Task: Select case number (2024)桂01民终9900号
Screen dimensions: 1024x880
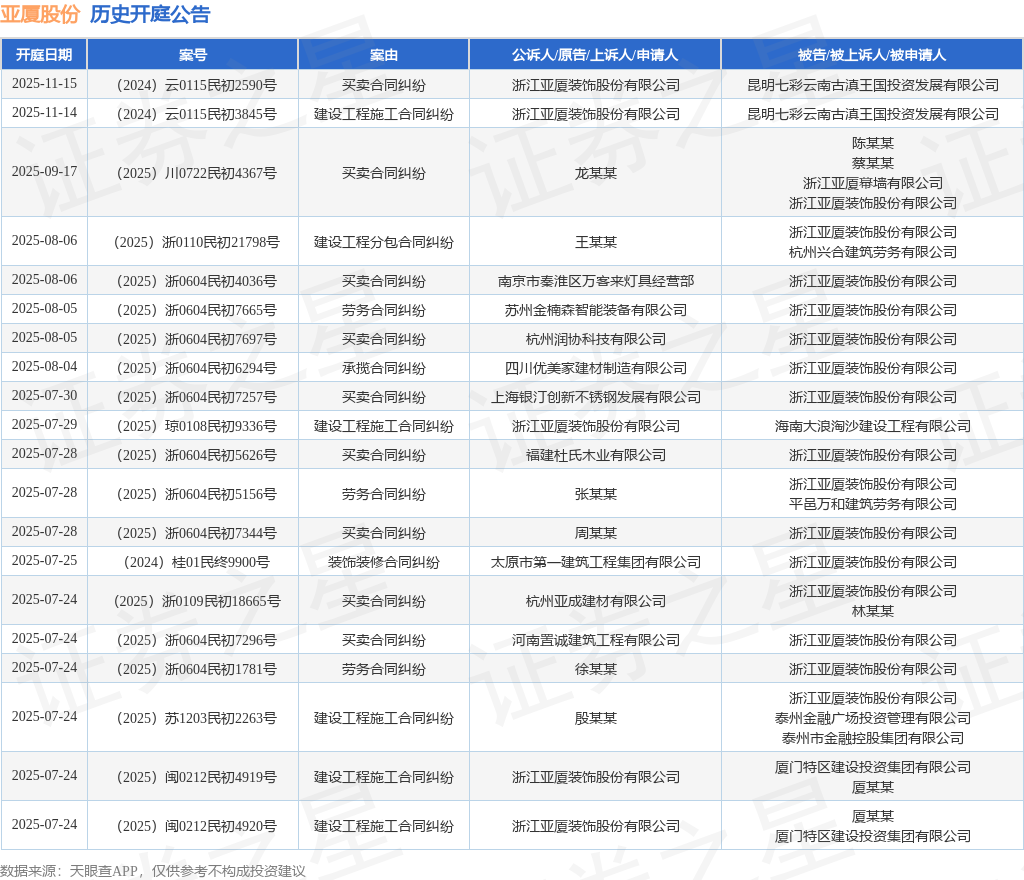Action: [193, 562]
